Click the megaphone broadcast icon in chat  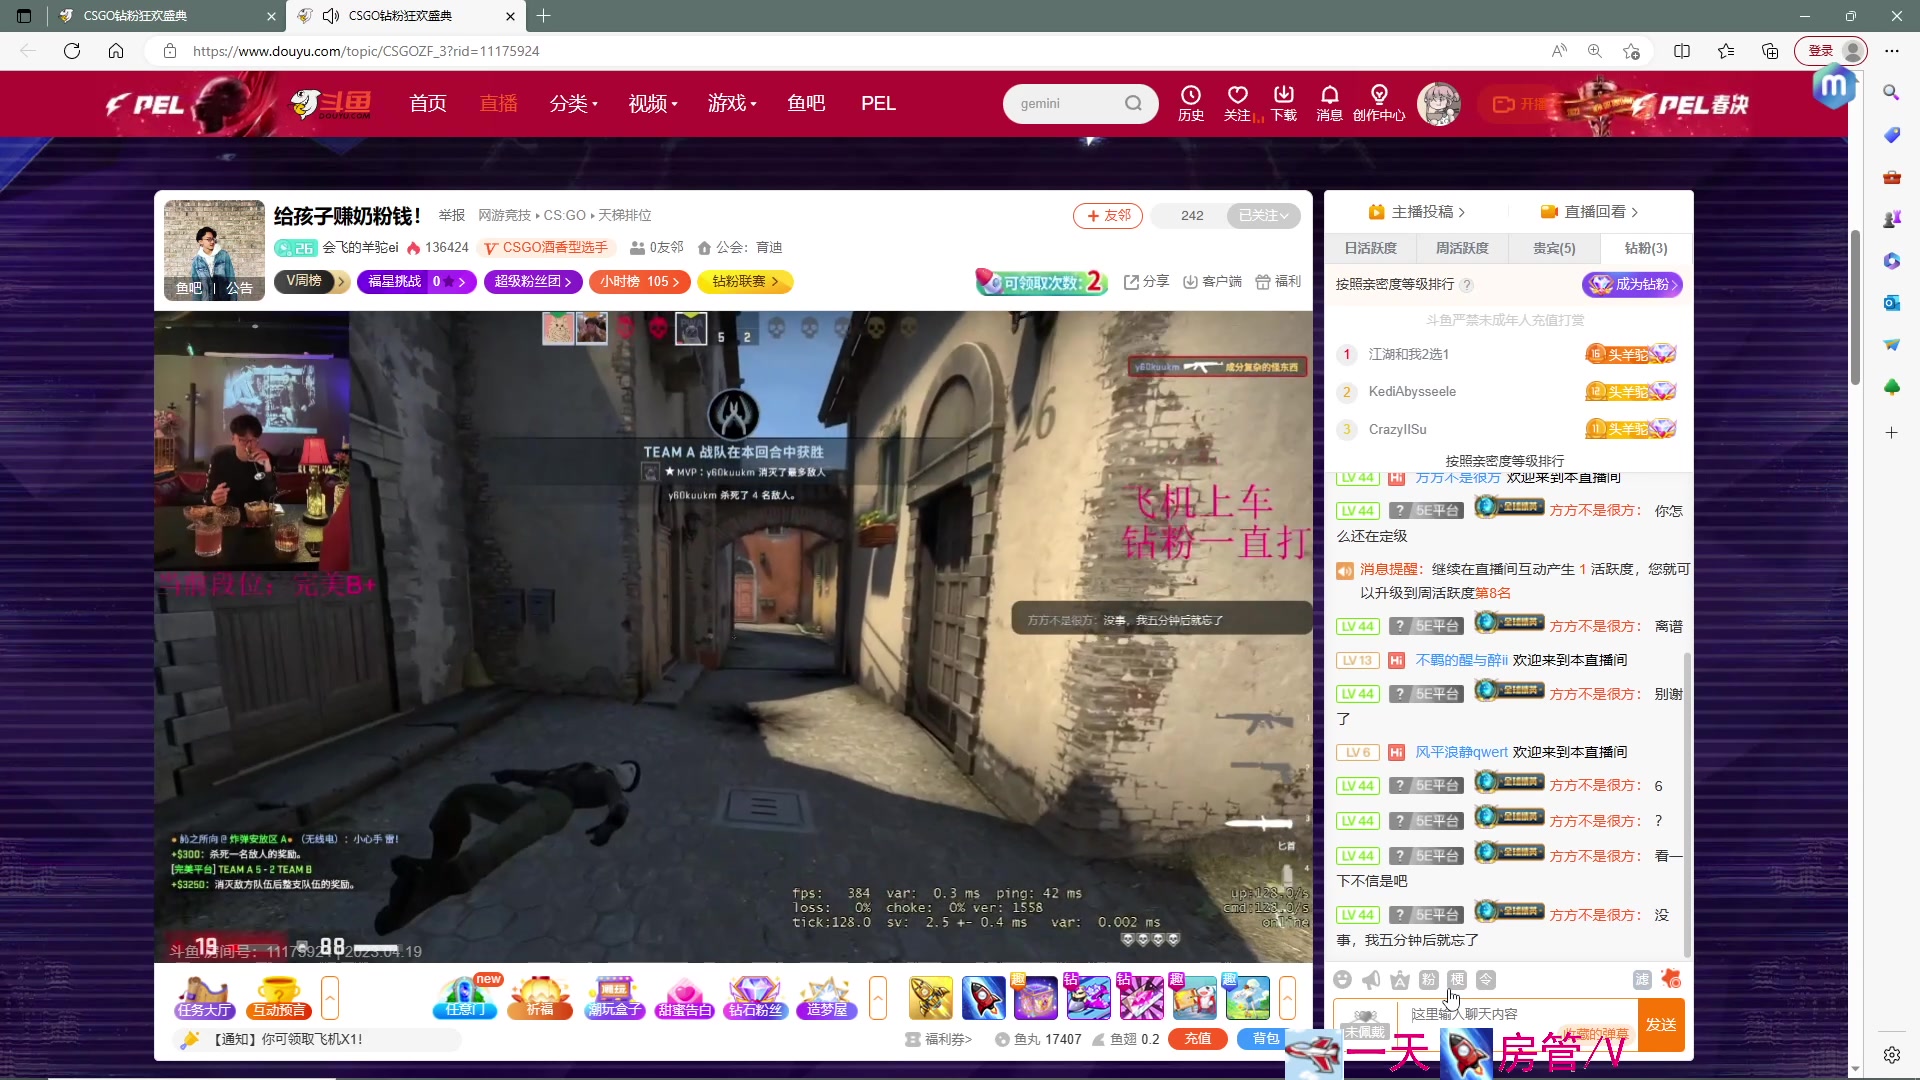click(x=1371, y=980)
